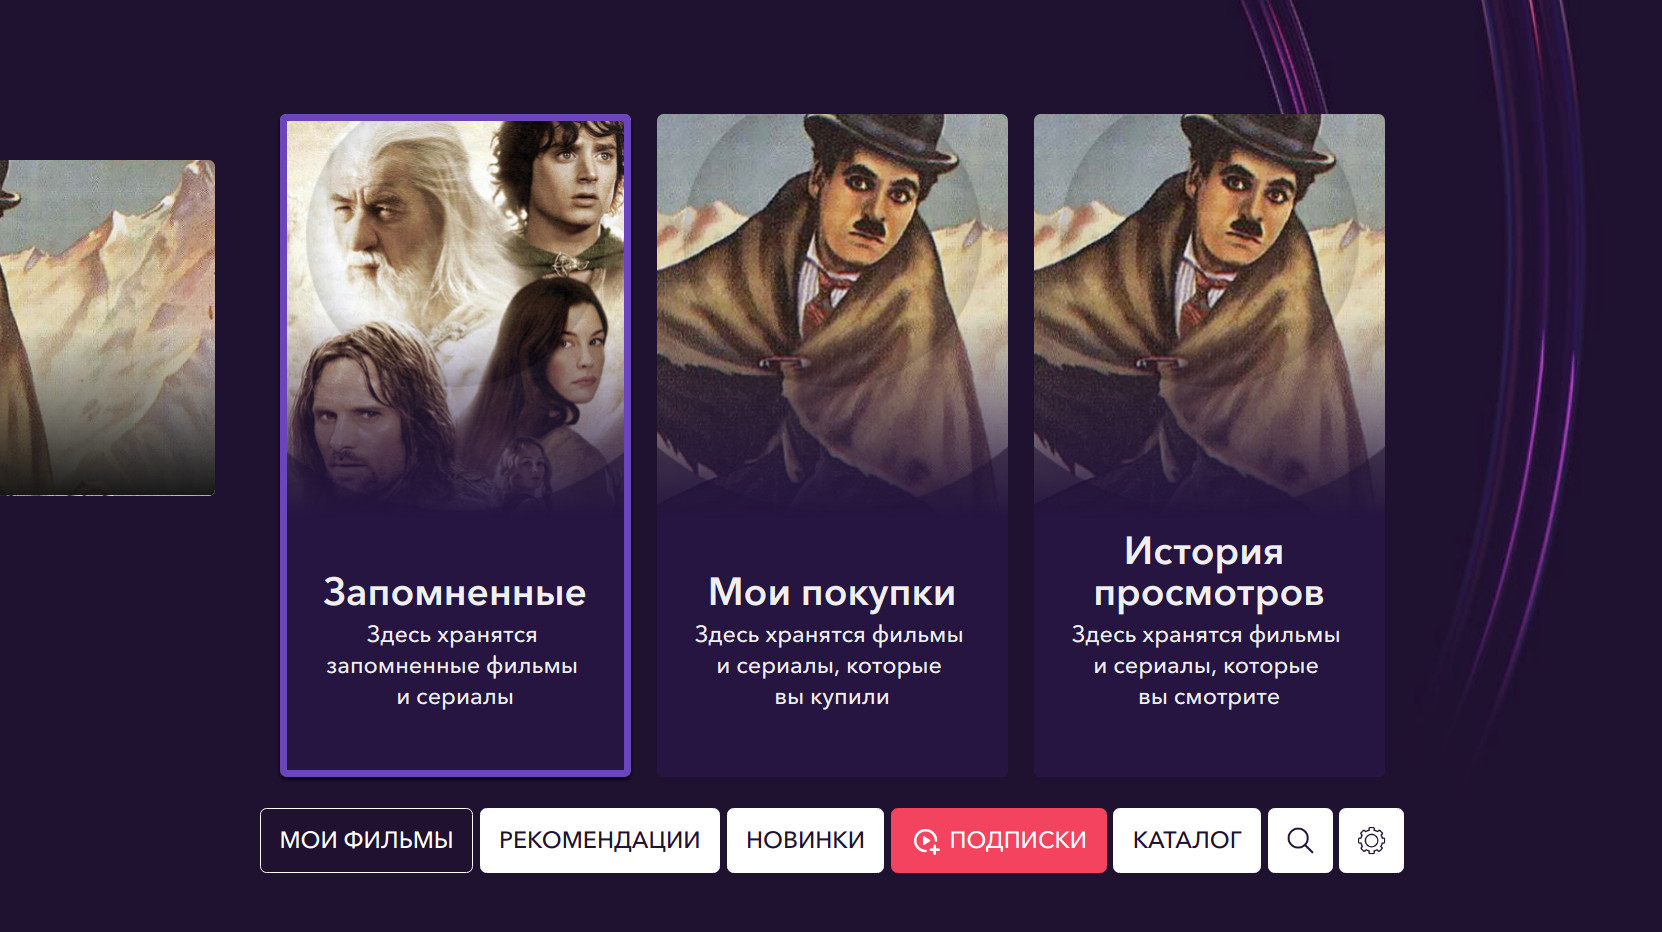Click the Lord of the Rings poster
Viewport: 1662px width, 932px height.
[455, 315]
